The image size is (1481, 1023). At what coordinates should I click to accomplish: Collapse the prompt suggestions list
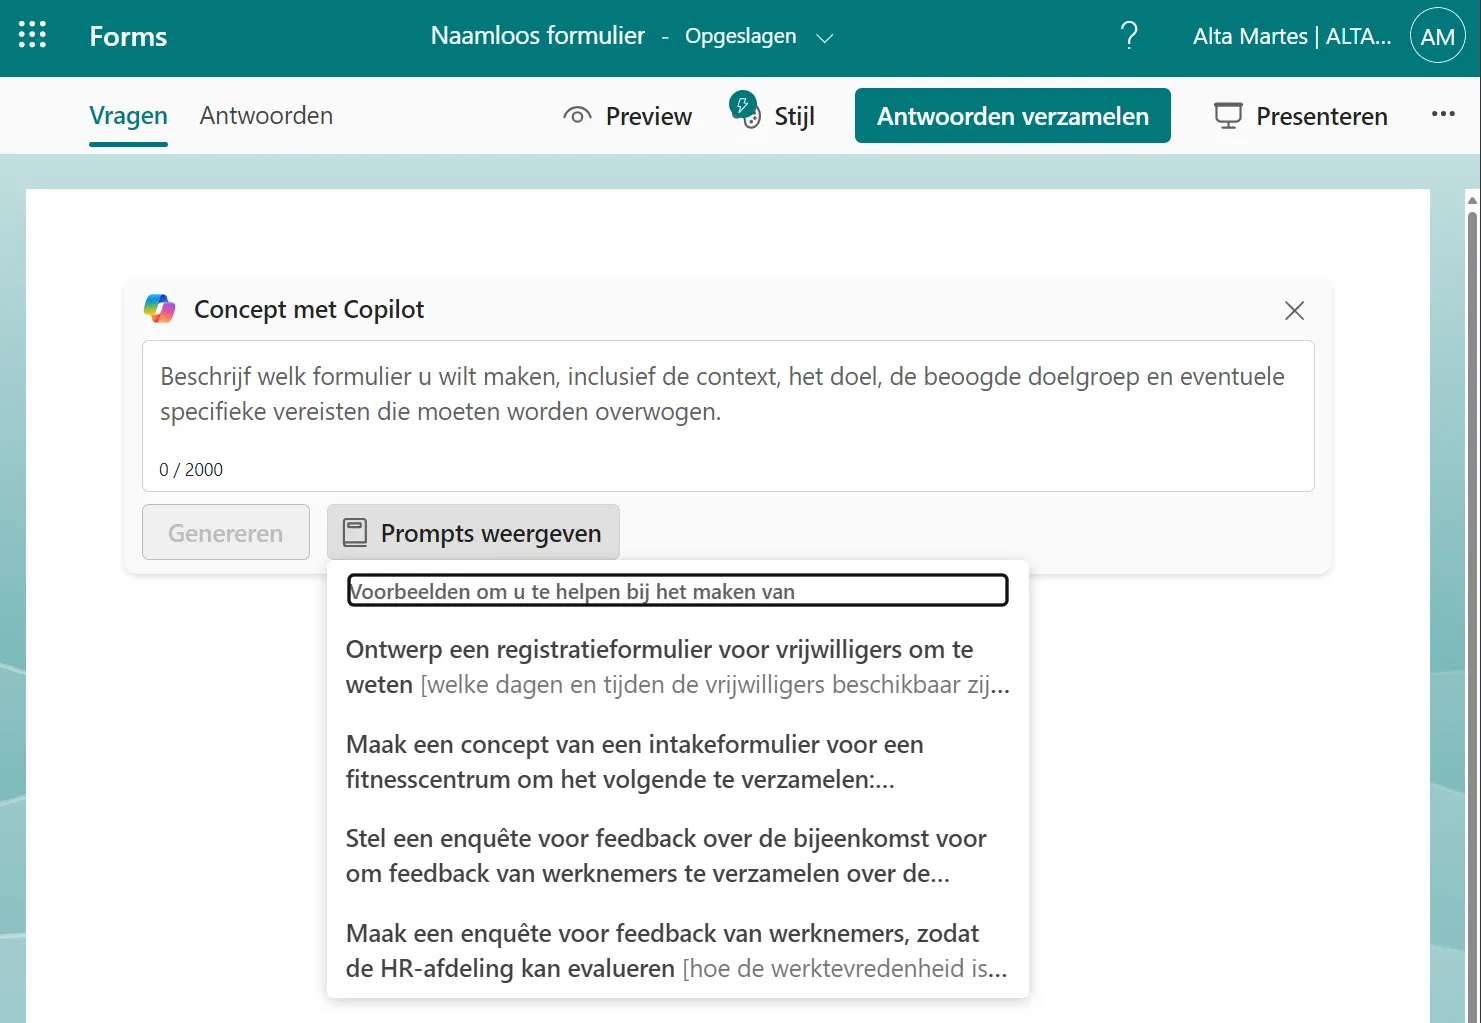pos(474,532)
